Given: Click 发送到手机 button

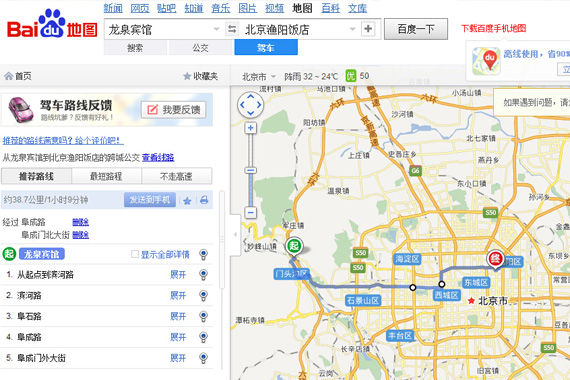Looking at the screenshot, I should pyautogui.click(x=150, y=200).
